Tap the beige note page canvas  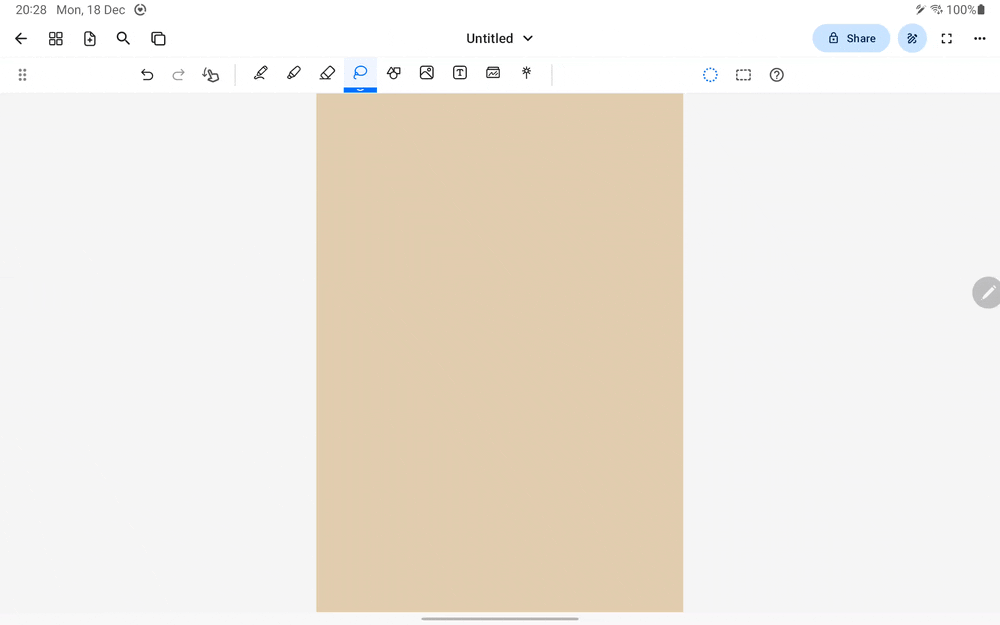tap(499, 353)
